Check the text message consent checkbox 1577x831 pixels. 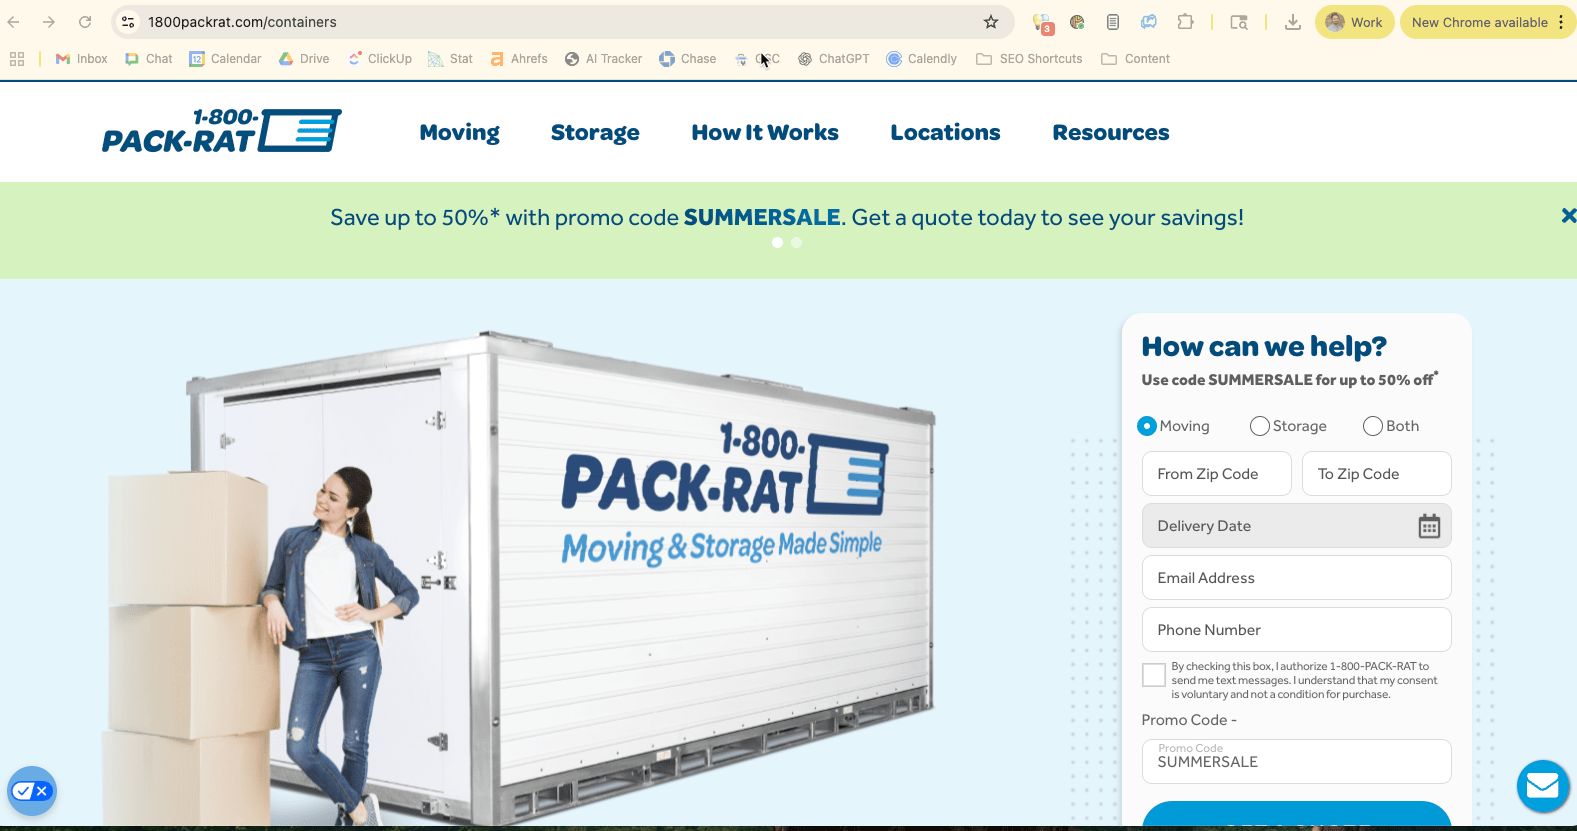[x=1154, y=675]
